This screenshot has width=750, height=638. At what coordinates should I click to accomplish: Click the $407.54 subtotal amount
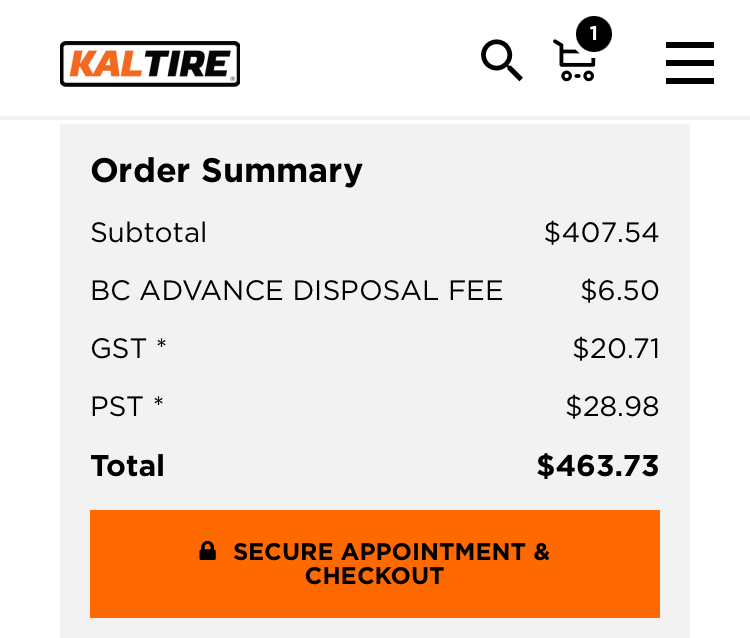601,233
